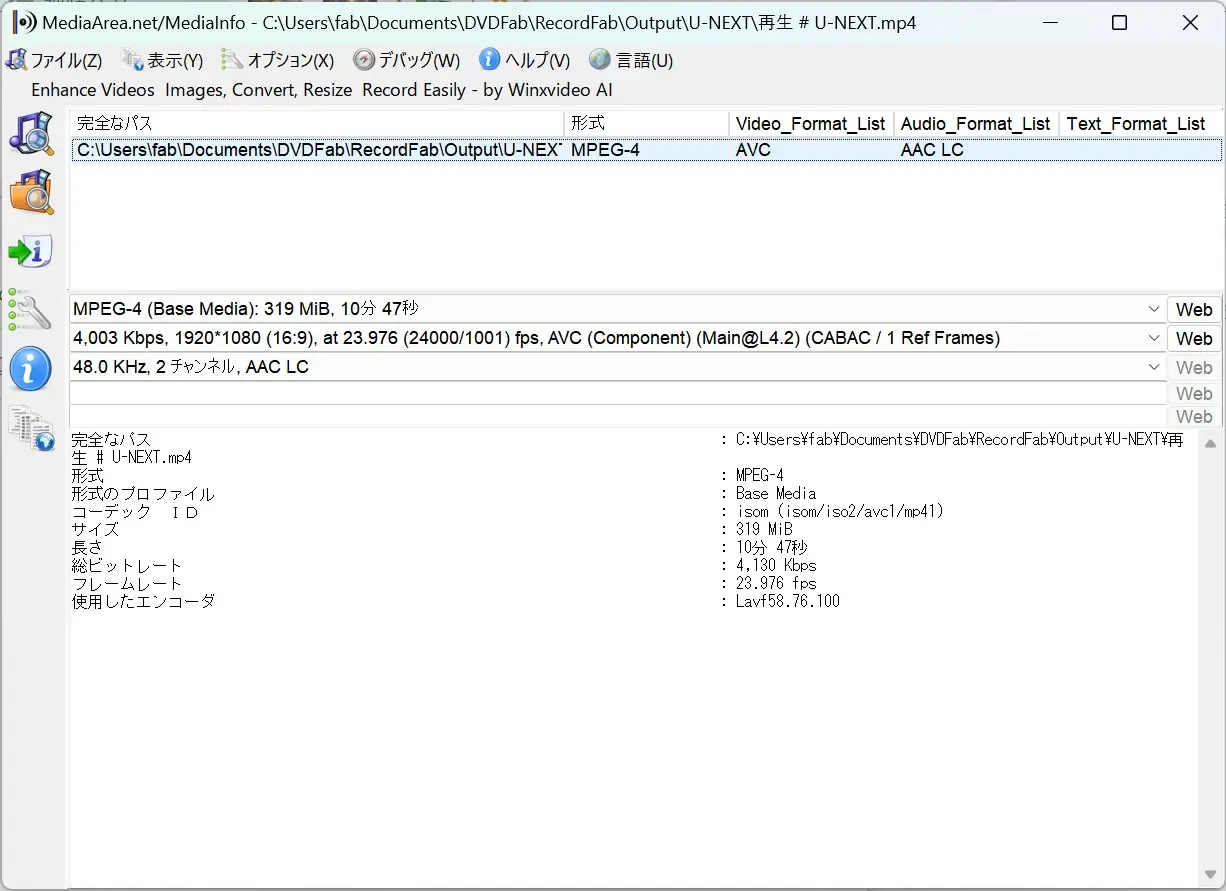The width and height of the screenshot is (1226, 891).
Task: Click the ファイル menu icon
Action: tap(16, 60)
